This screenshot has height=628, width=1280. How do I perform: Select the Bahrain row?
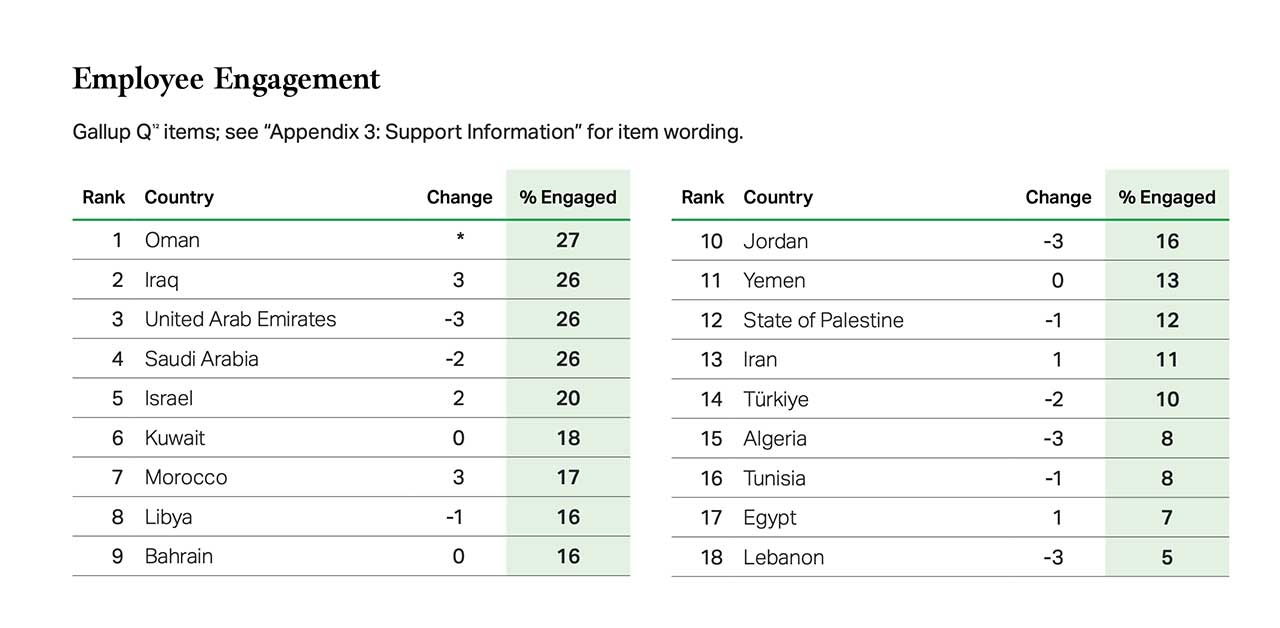click(x=351, y=556)
